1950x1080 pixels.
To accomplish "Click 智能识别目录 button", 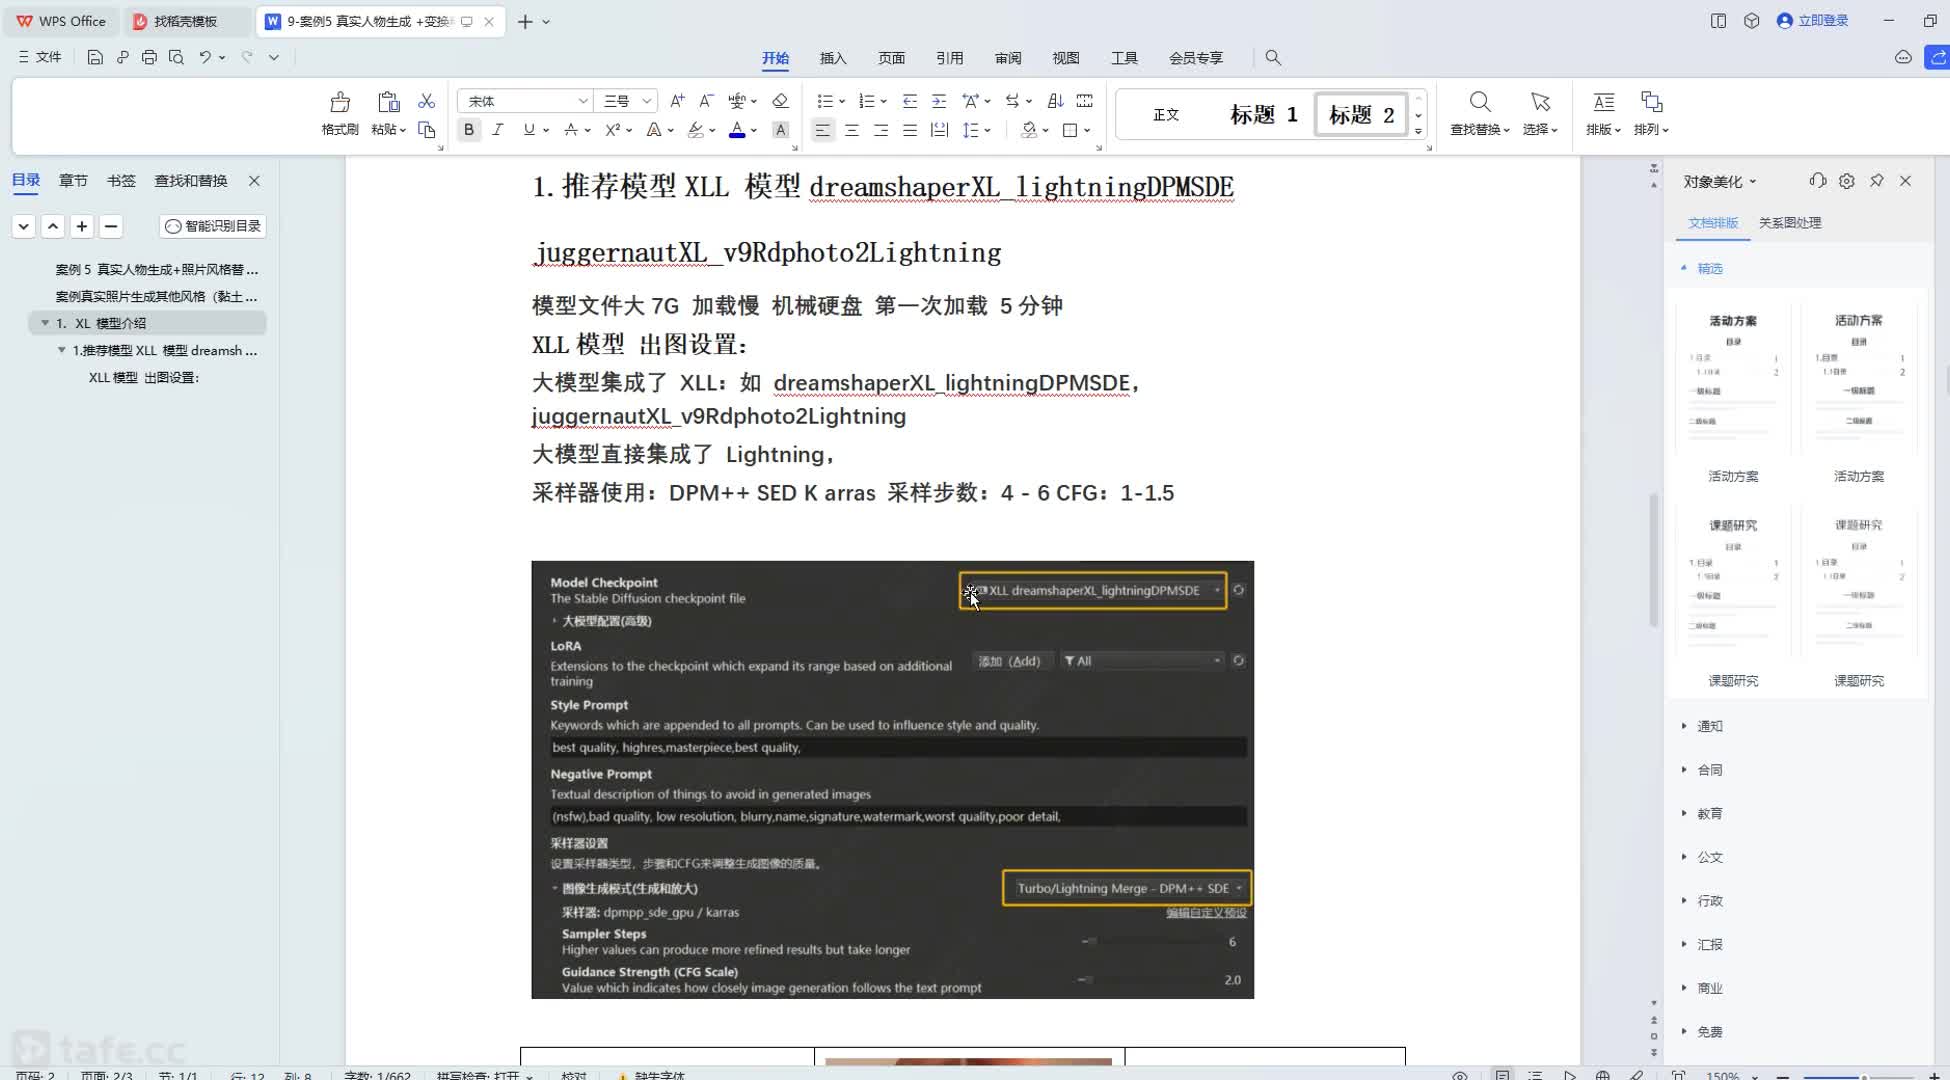I will tap(213, 226).
